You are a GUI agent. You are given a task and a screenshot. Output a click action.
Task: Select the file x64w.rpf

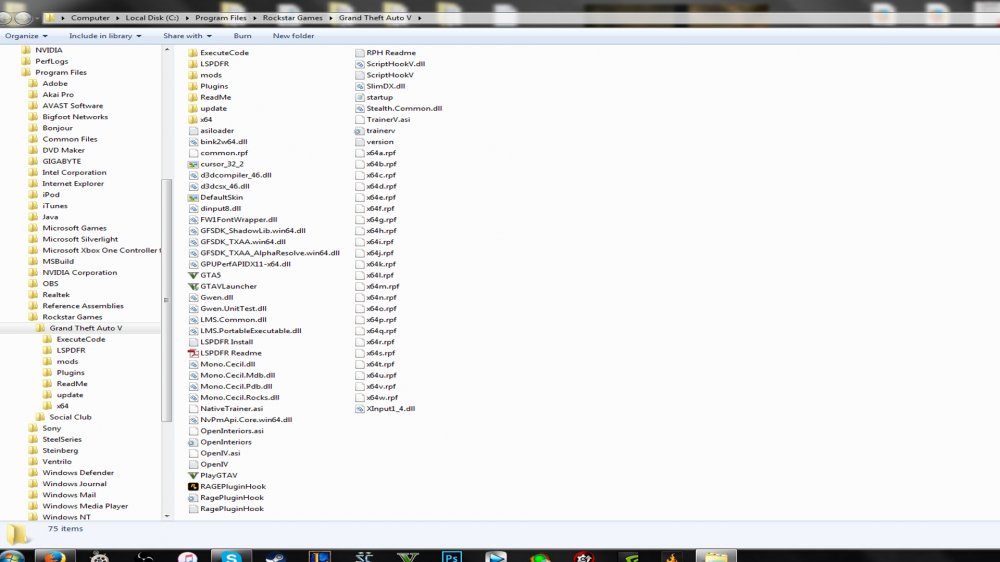tap(382, 397)
